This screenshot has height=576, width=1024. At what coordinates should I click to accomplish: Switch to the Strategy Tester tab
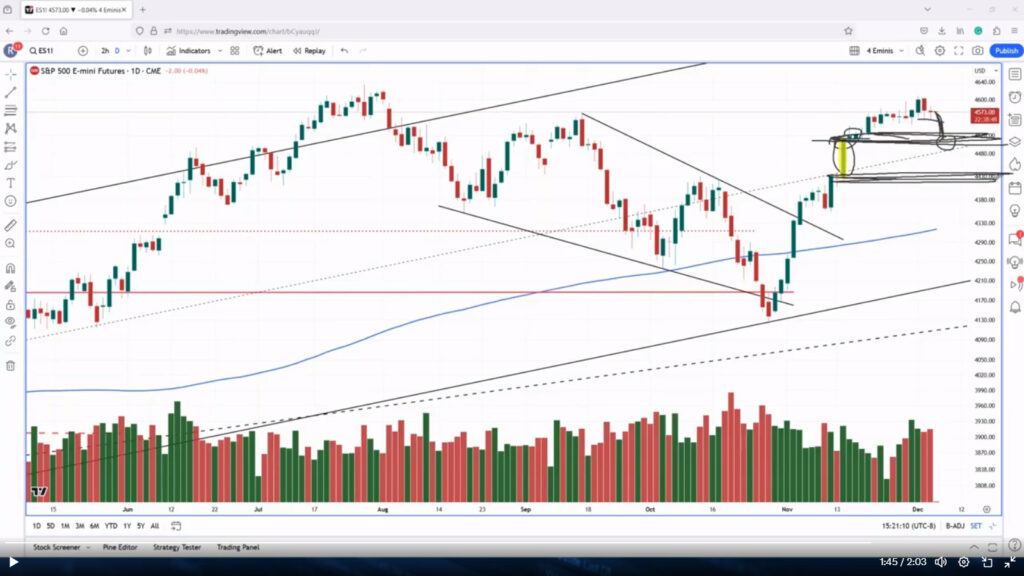click(x=177, y=547)
